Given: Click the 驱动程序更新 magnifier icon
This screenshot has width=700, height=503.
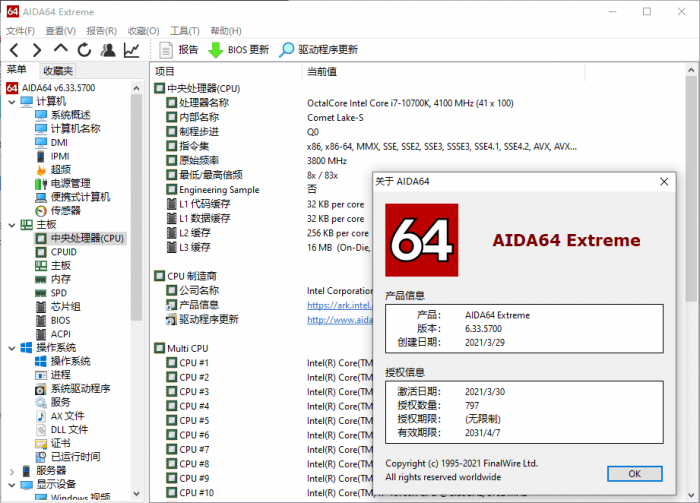Looking at the screenshot, I should (x=287, y=50).
